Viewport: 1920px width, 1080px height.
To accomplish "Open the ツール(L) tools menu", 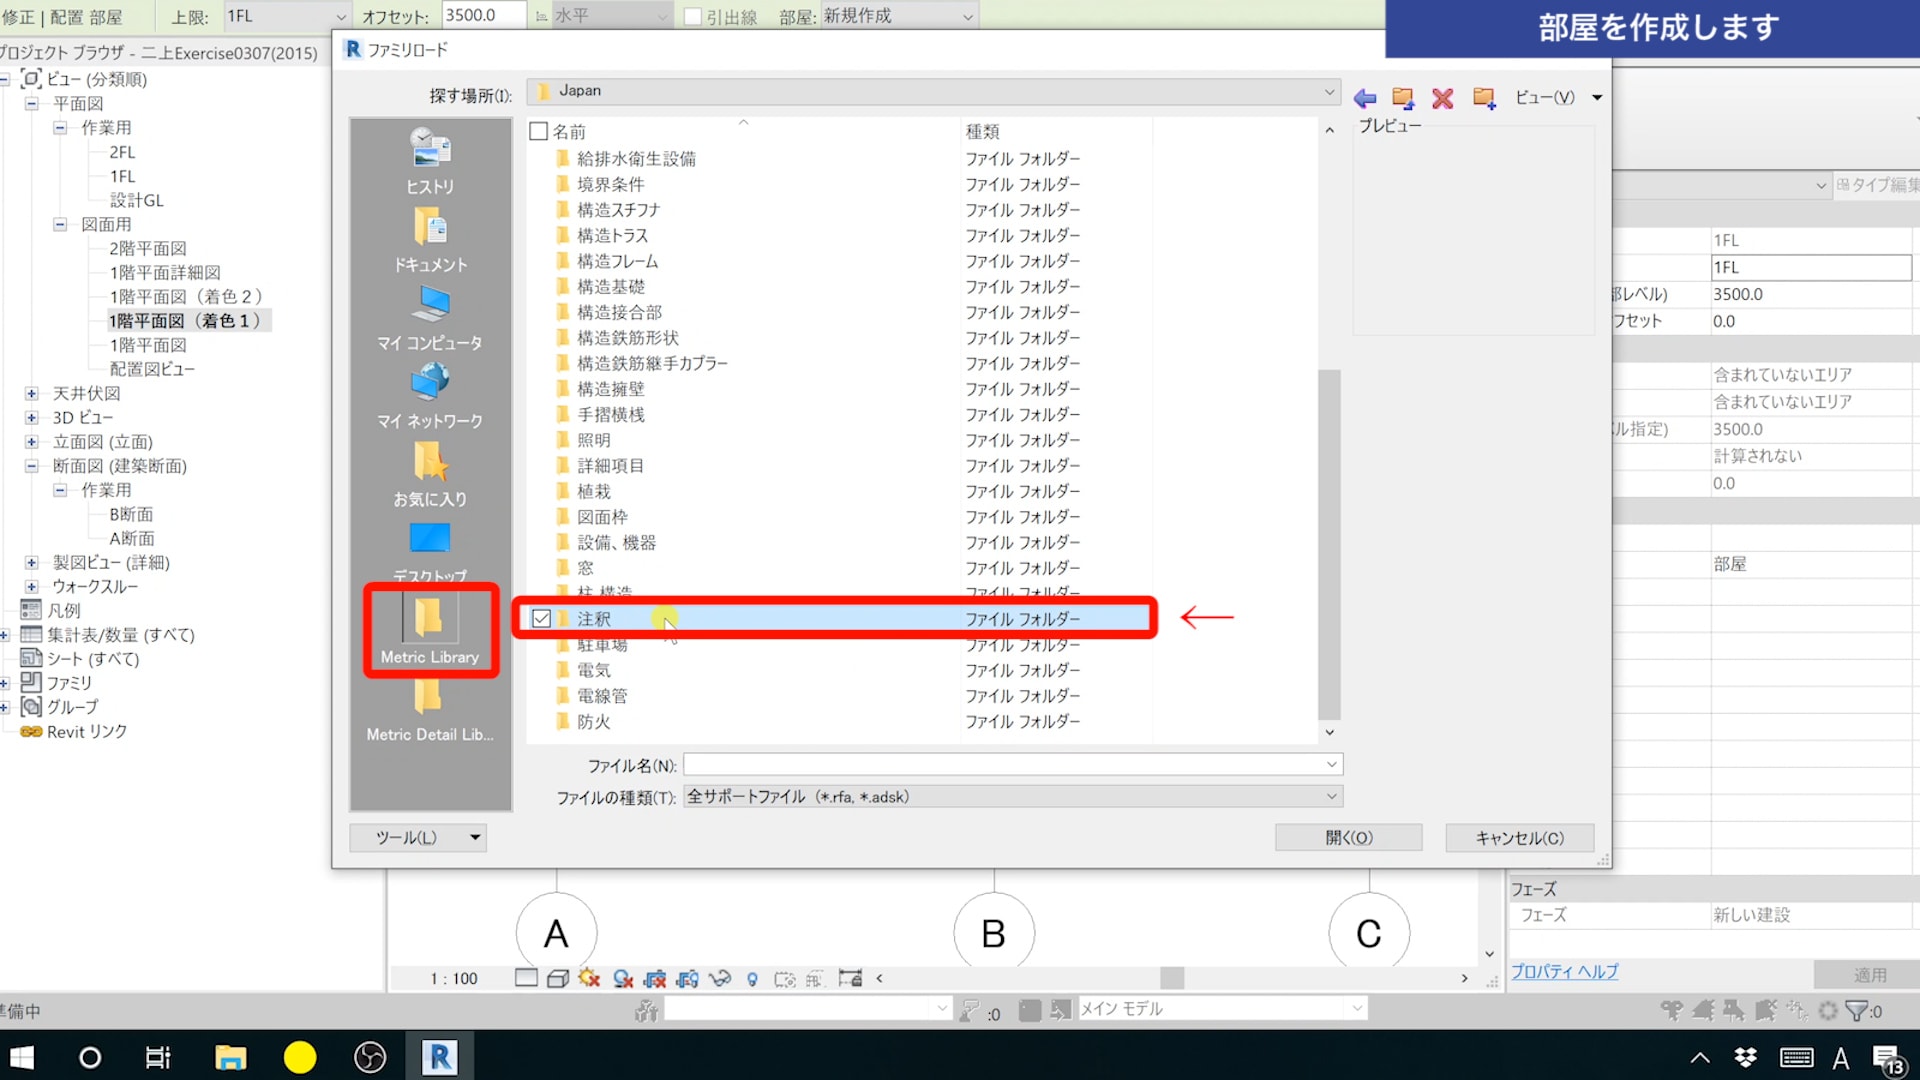I will coord(417,838).
